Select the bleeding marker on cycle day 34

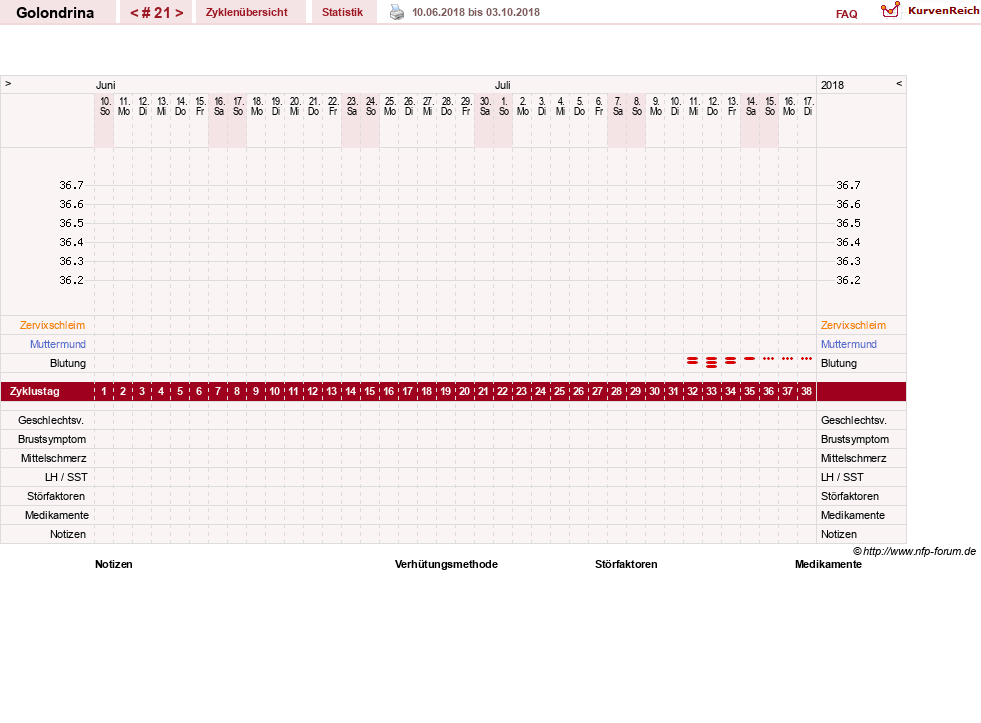pyautogui.click(x=730, y=361)
